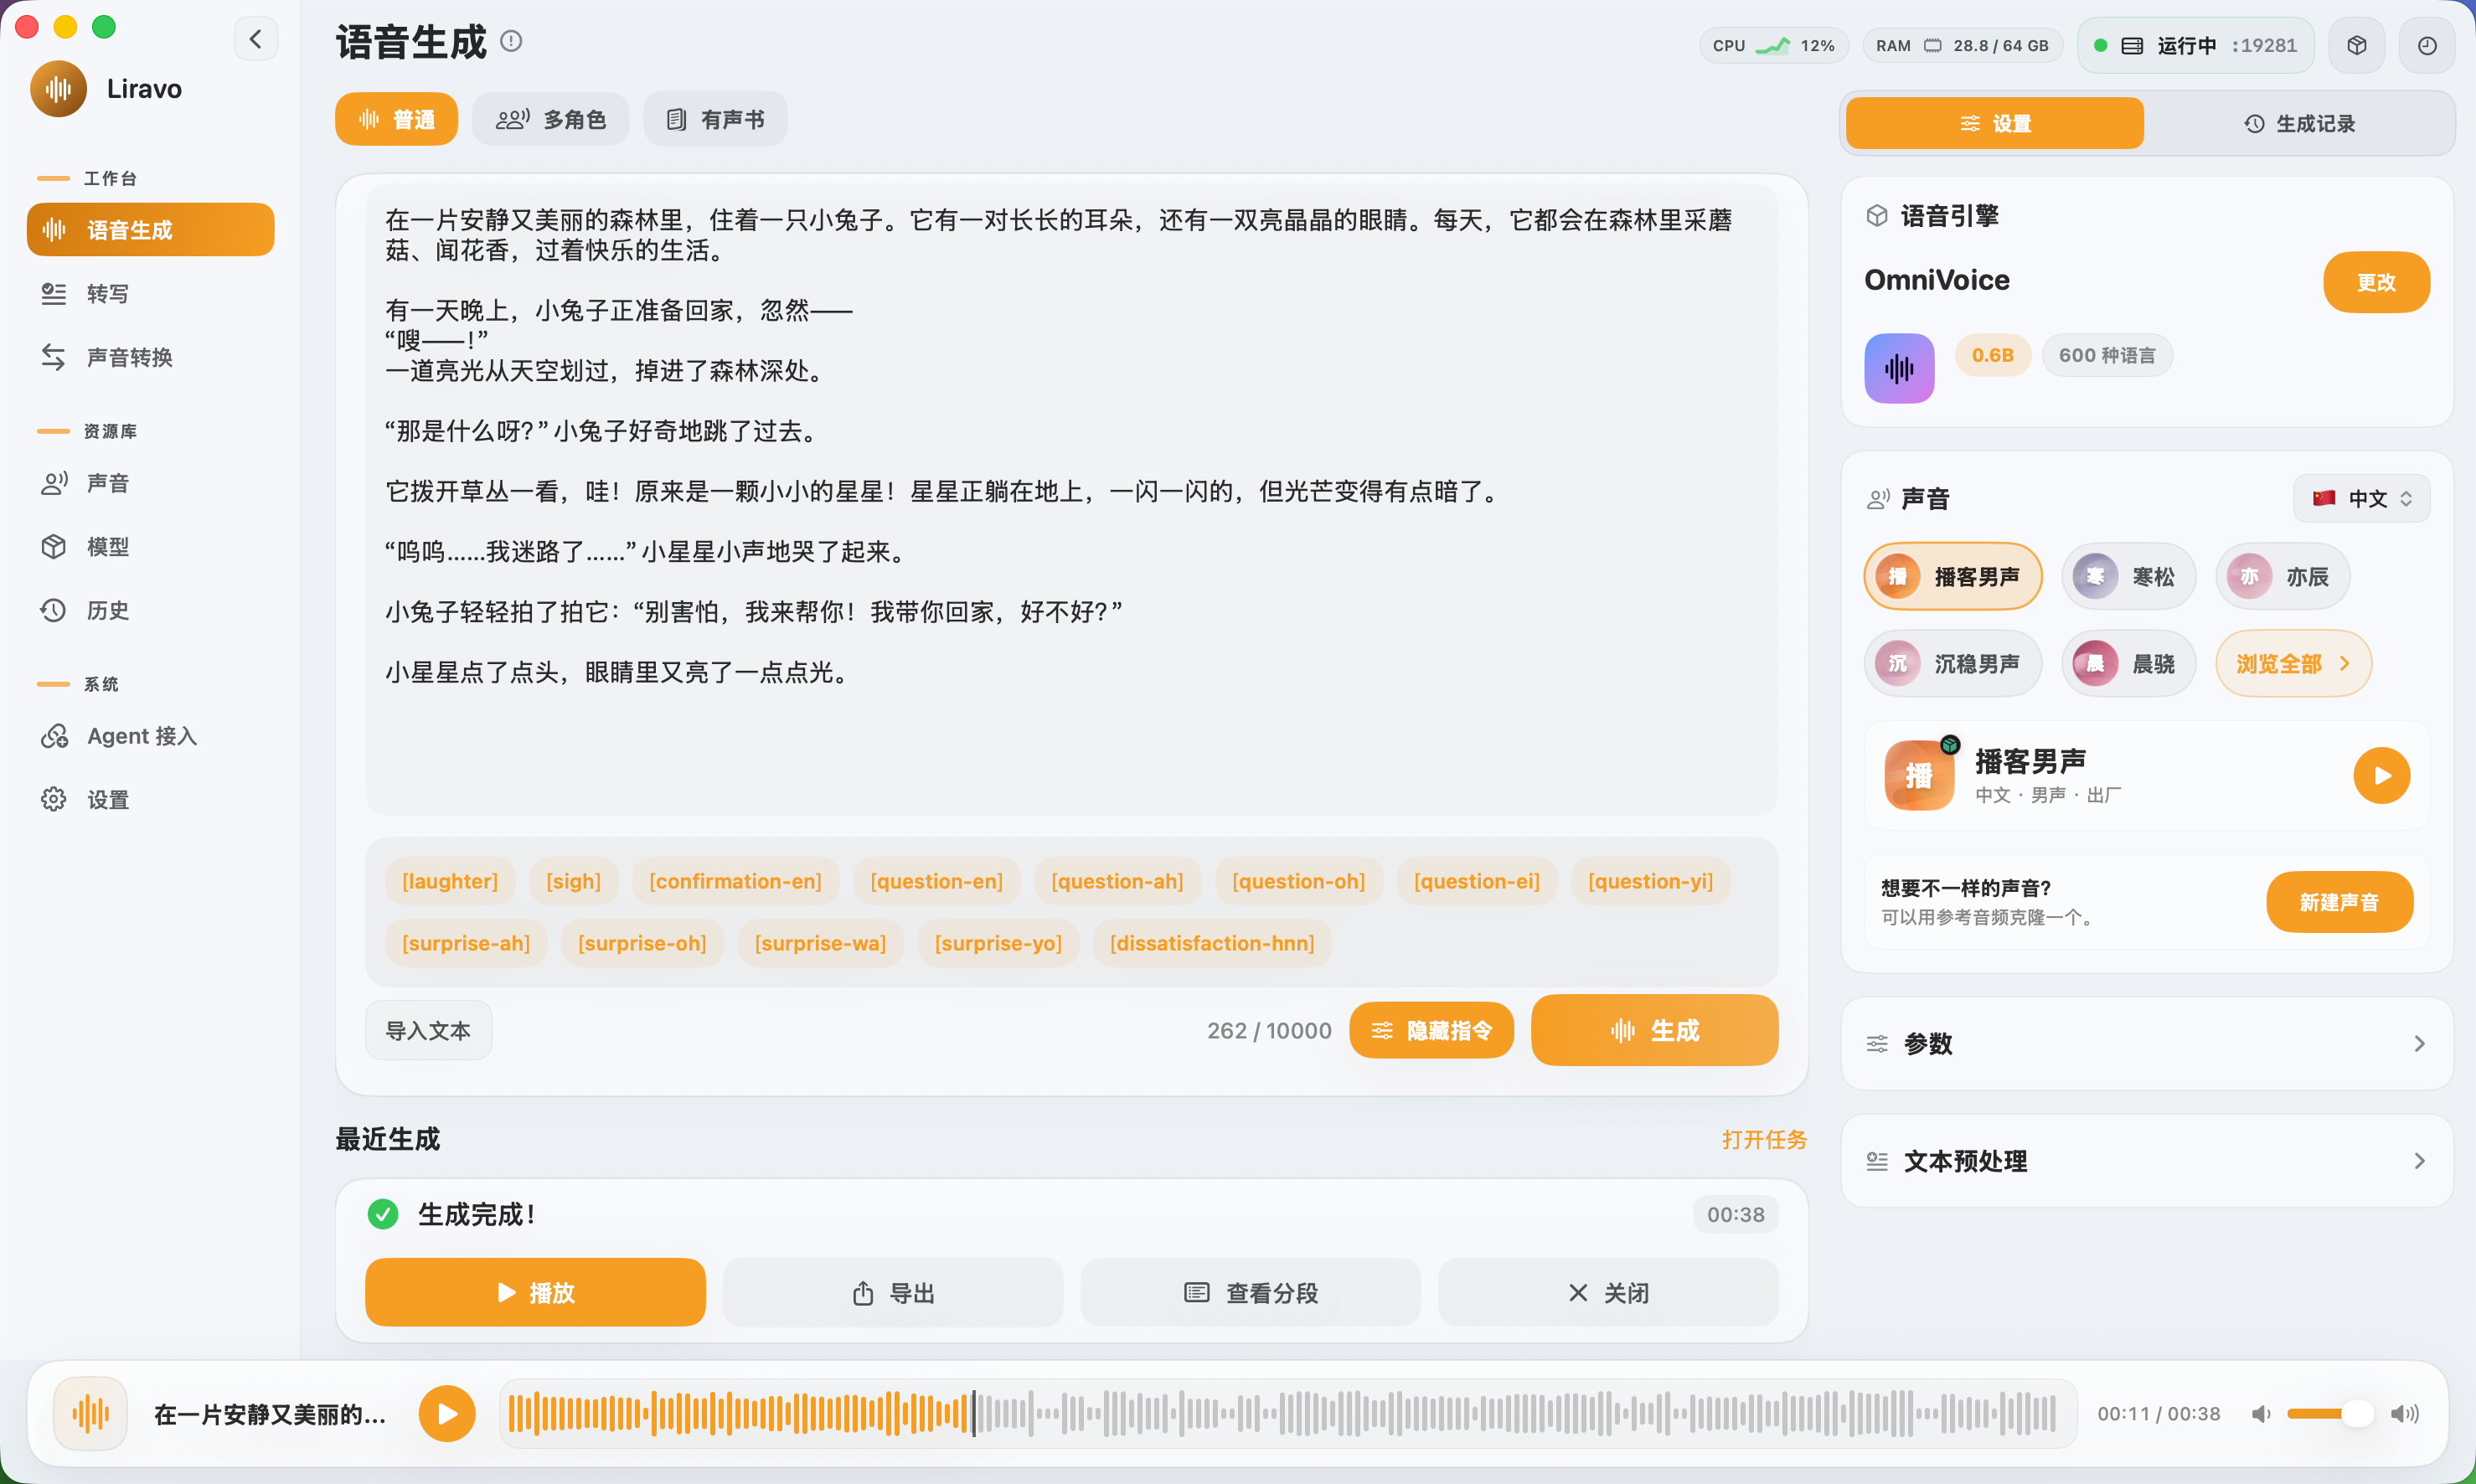Click into the story text input area

click(1071, 498)
